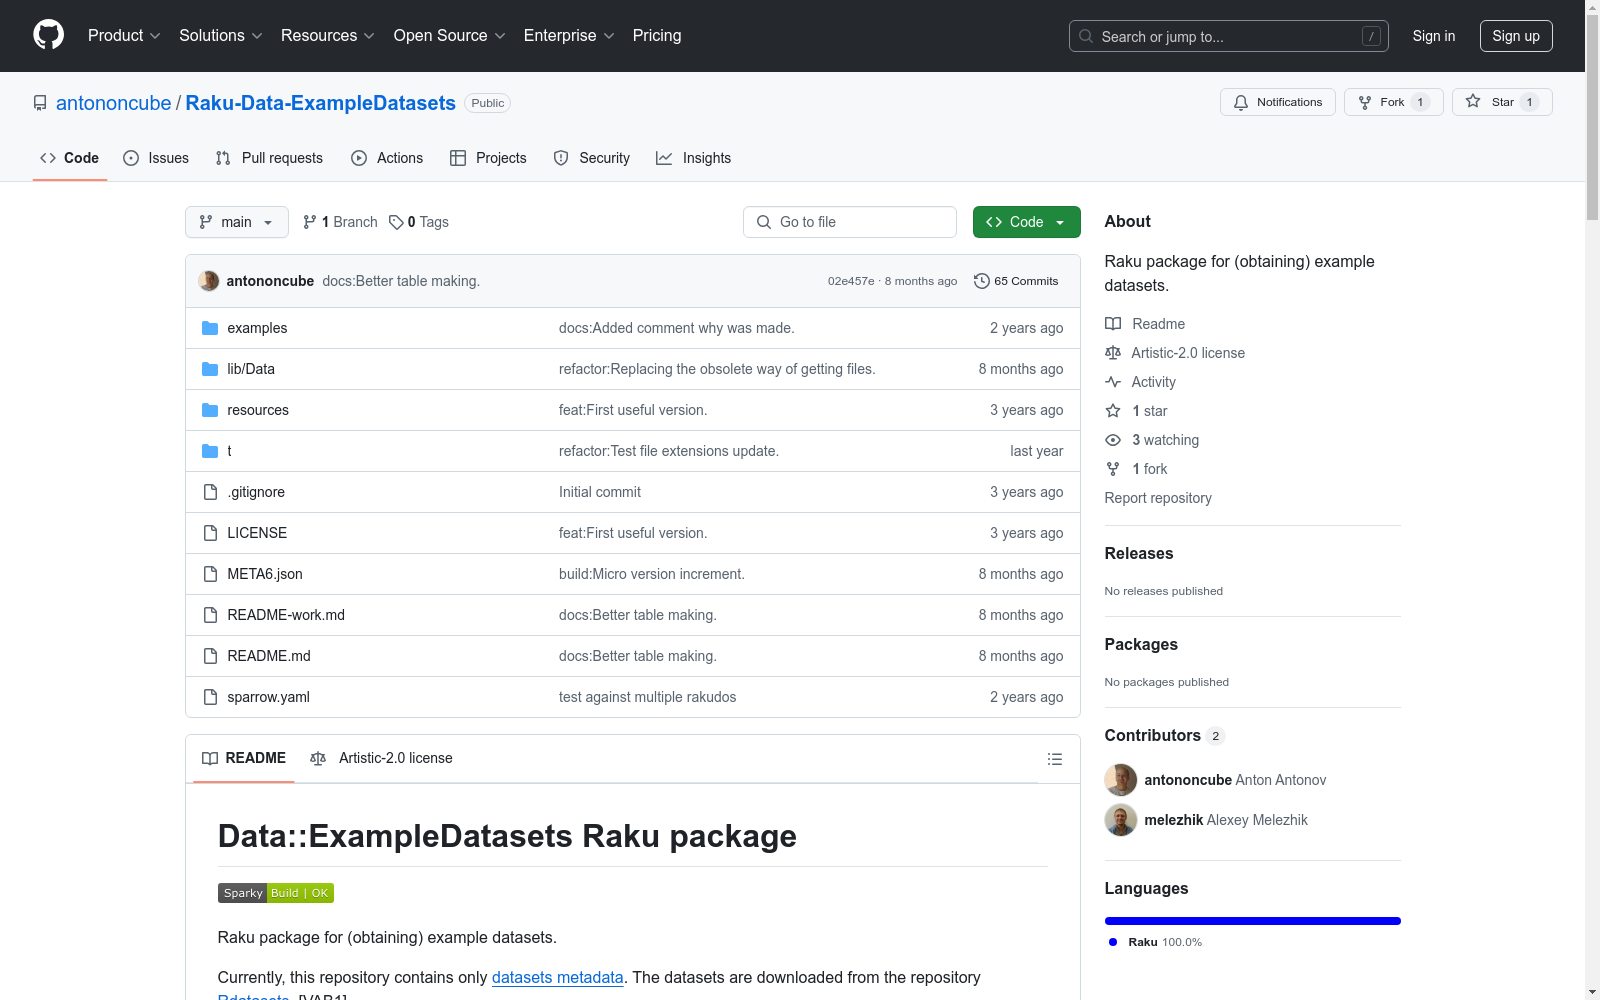Click the Readme book icon in About
Image resolution: width=1600 pixels, height=1000 pixels.
pyautogui.click(x=1113, y=324)
